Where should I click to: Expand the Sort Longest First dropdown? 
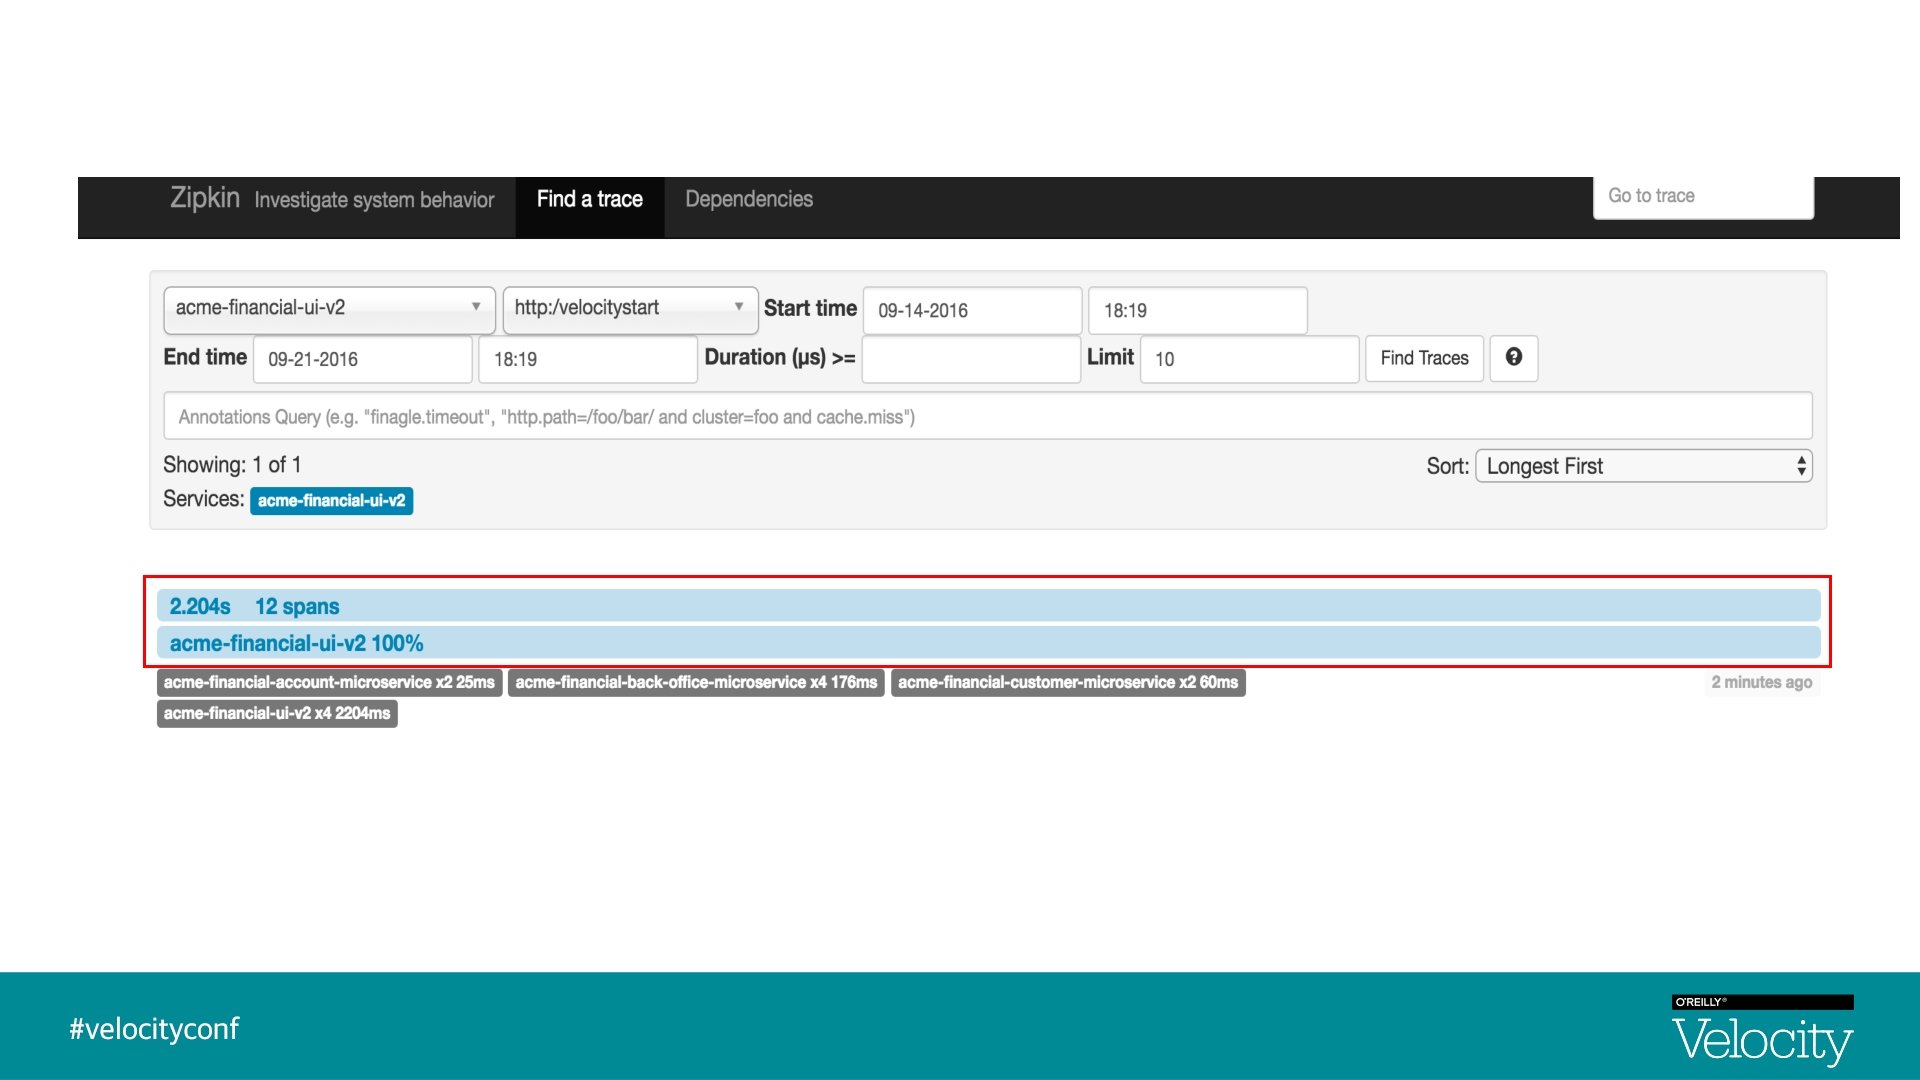(1643, 466)
